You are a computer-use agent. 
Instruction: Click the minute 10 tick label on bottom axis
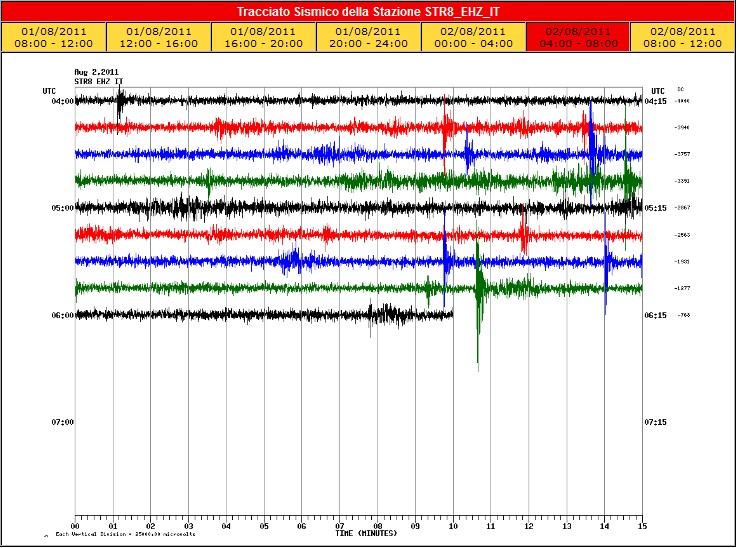(453, 526)
